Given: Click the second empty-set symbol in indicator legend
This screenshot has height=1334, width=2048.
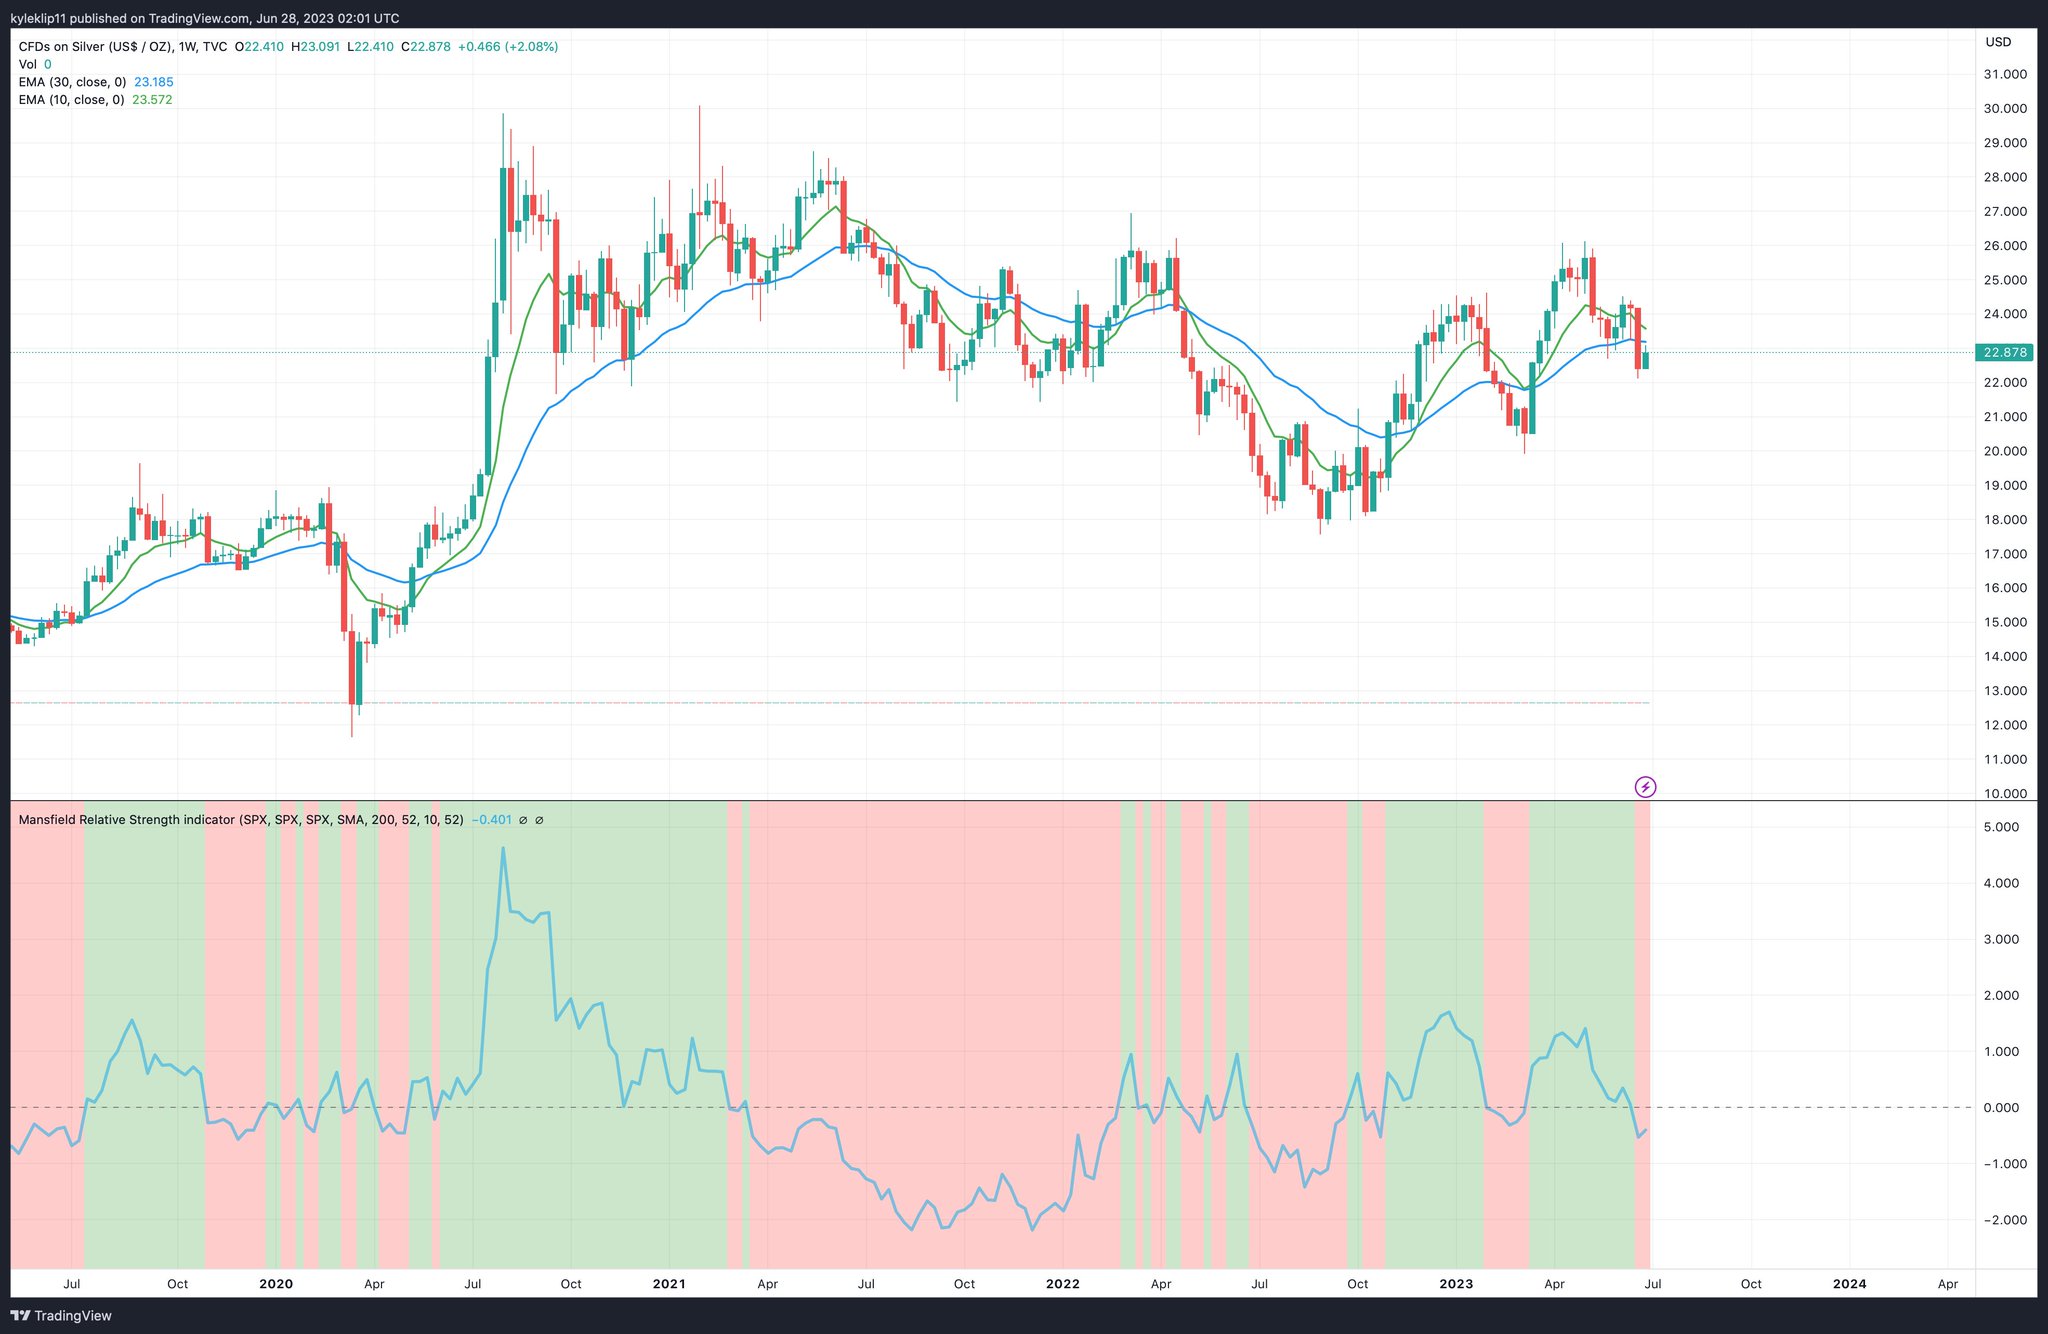Looking at the screenshot, I should [x=540, y=819].
